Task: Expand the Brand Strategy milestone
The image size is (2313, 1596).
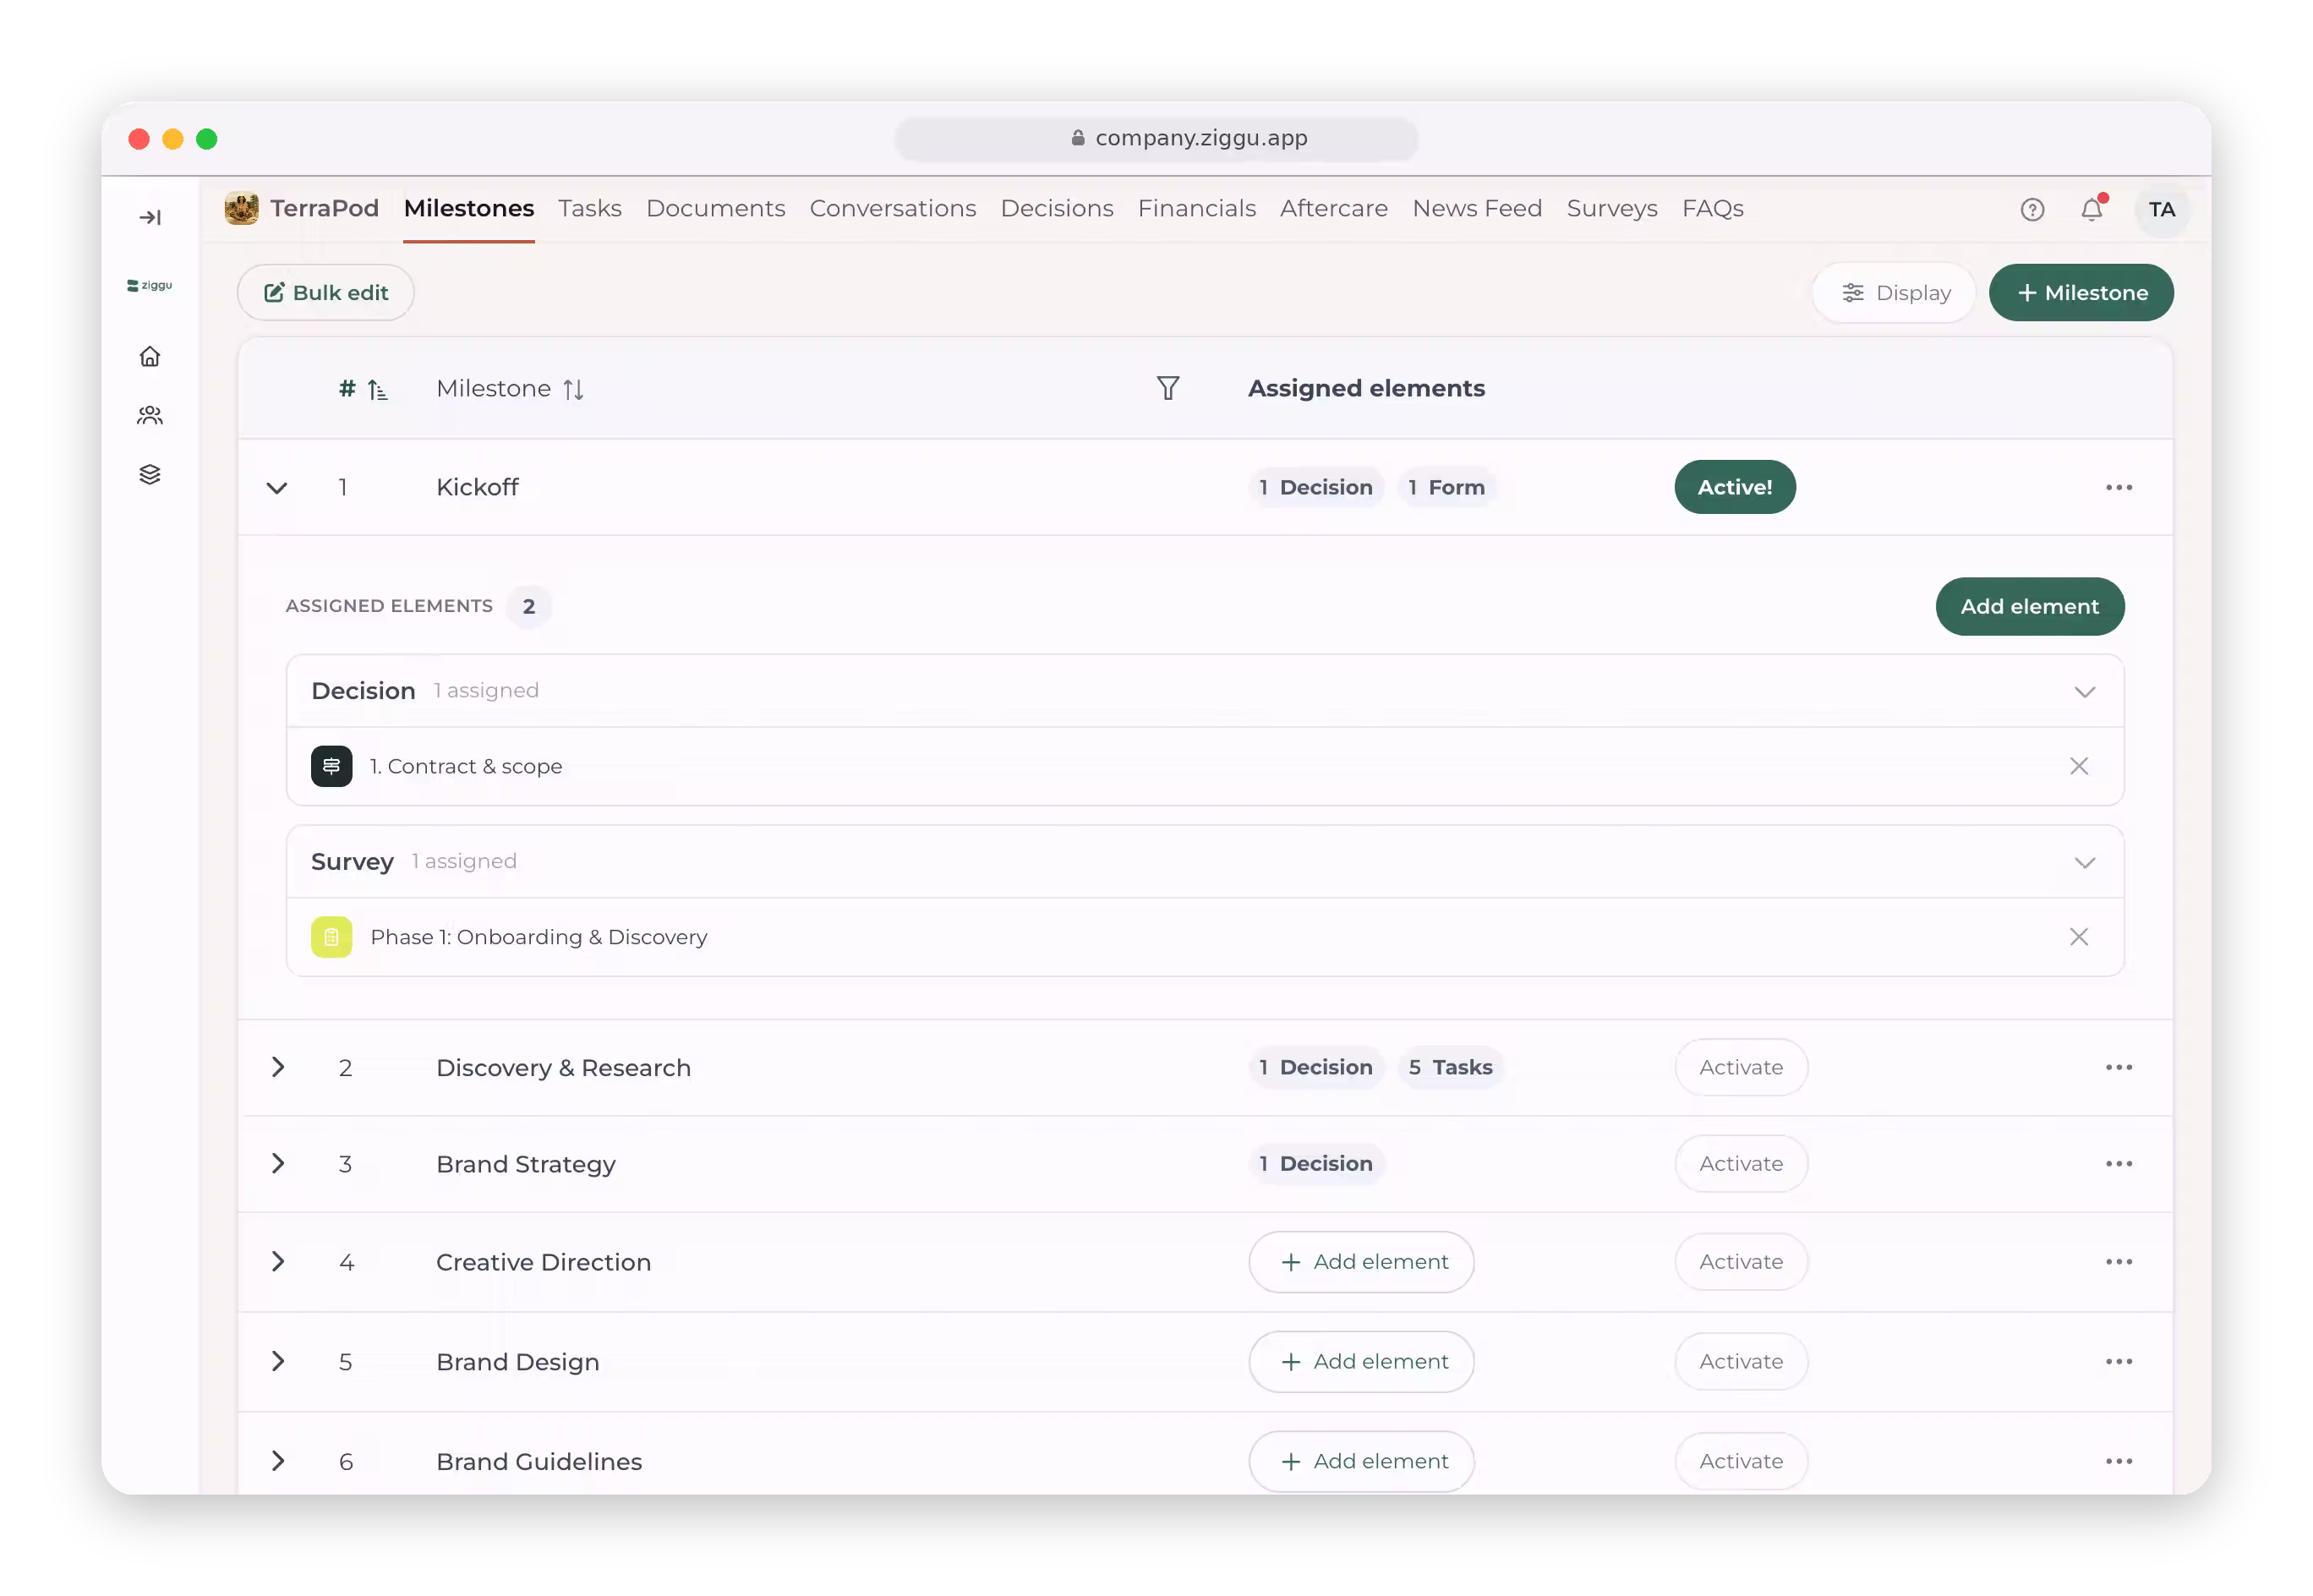Action: (x=278, y=1163)
